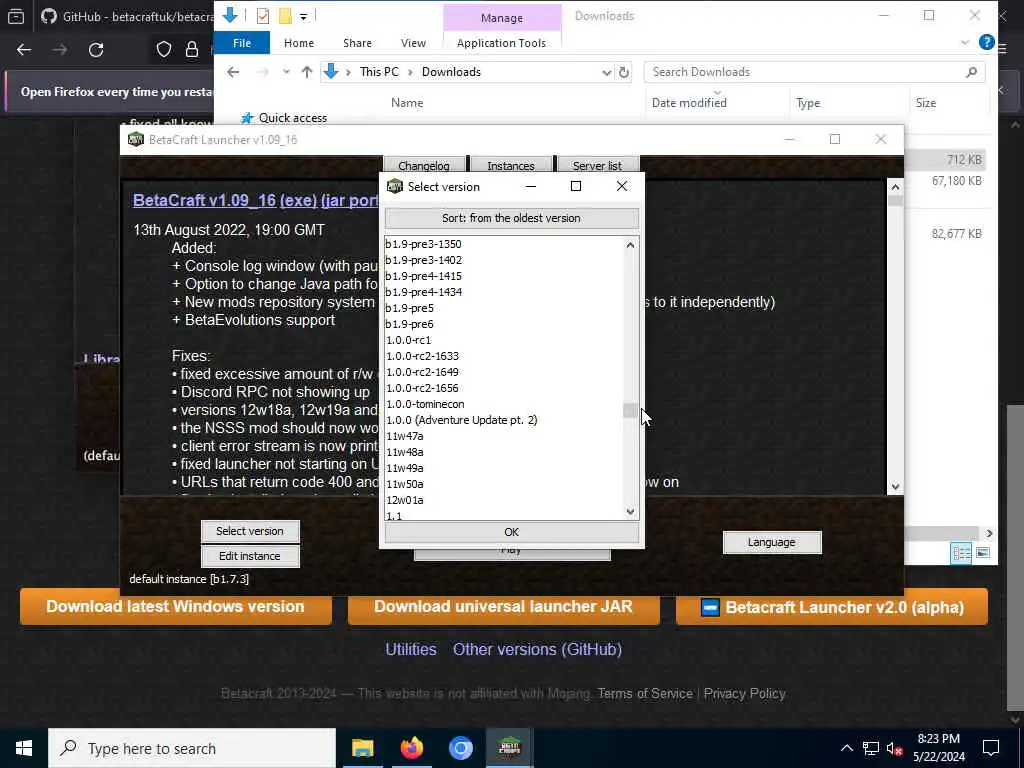Select Quick access in Explorer sidebar

[293, 118]
